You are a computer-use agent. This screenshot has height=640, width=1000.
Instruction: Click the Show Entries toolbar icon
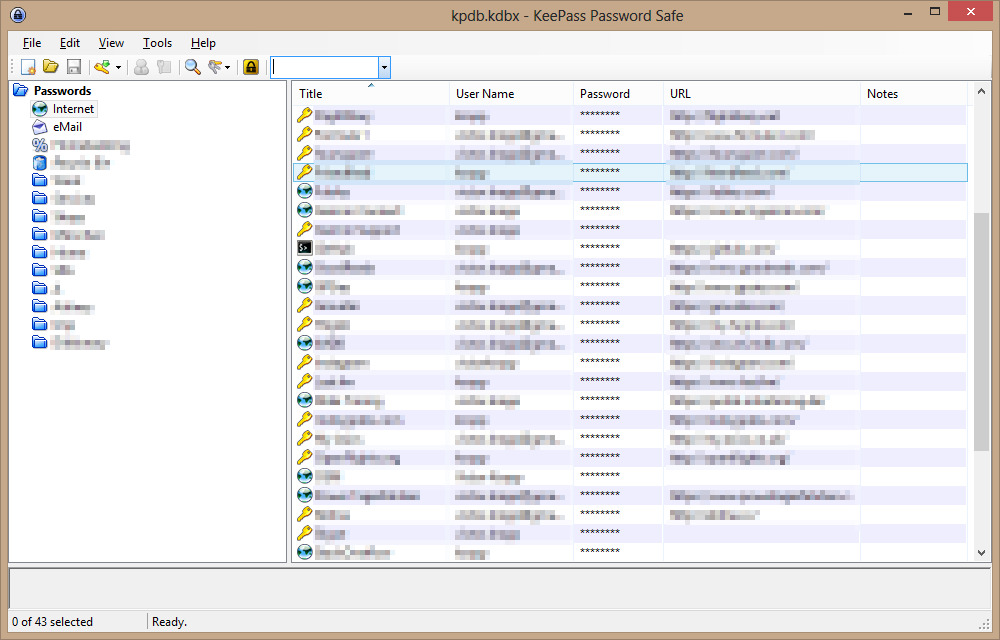click(214, 67)
